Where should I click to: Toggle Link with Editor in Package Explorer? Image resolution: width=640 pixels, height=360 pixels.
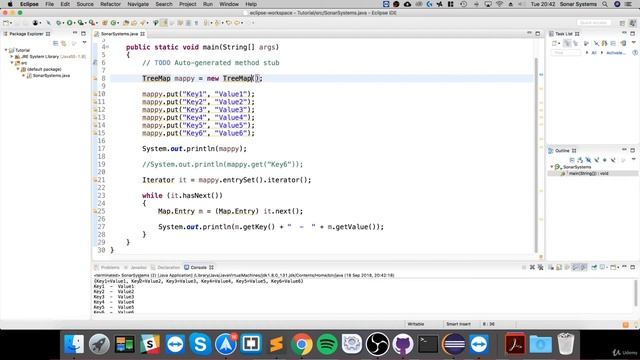point(64,43)
